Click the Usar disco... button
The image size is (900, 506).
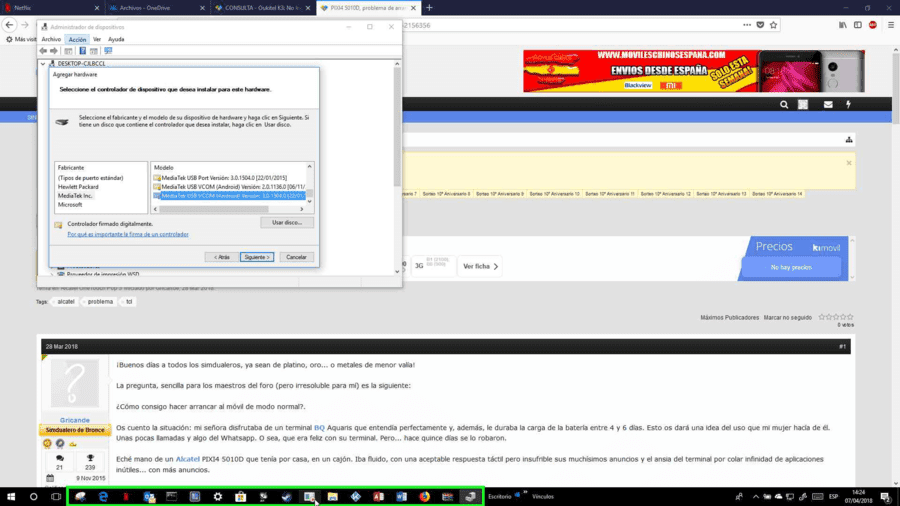(x=287, y=223)
